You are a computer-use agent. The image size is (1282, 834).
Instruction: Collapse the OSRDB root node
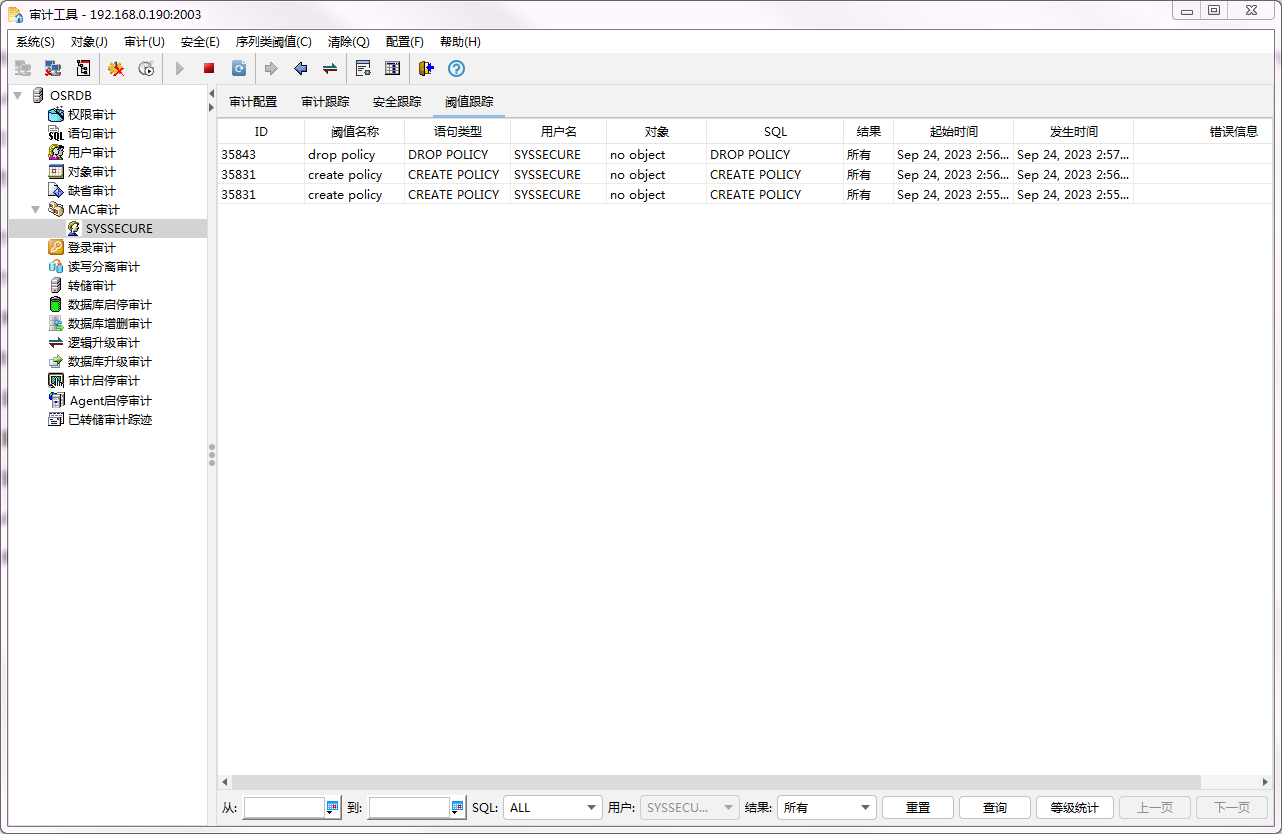point(17,95)
